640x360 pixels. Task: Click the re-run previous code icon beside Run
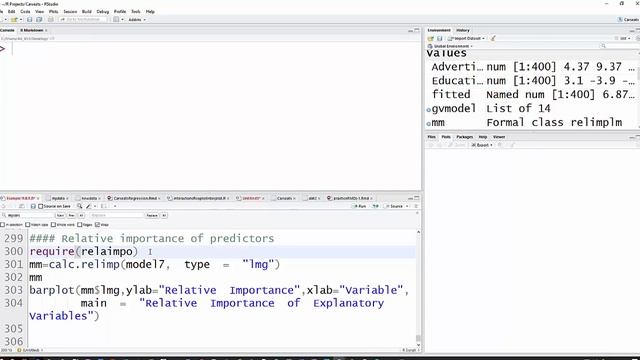[x=376, y=206]
